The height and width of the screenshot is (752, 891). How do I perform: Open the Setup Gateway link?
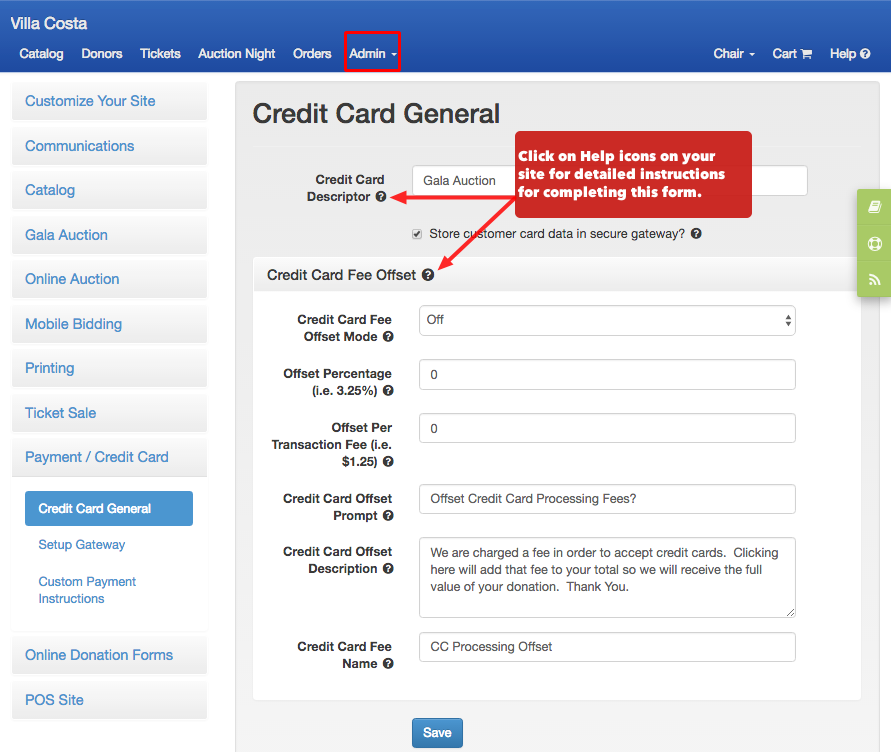[x=82, y=545]
